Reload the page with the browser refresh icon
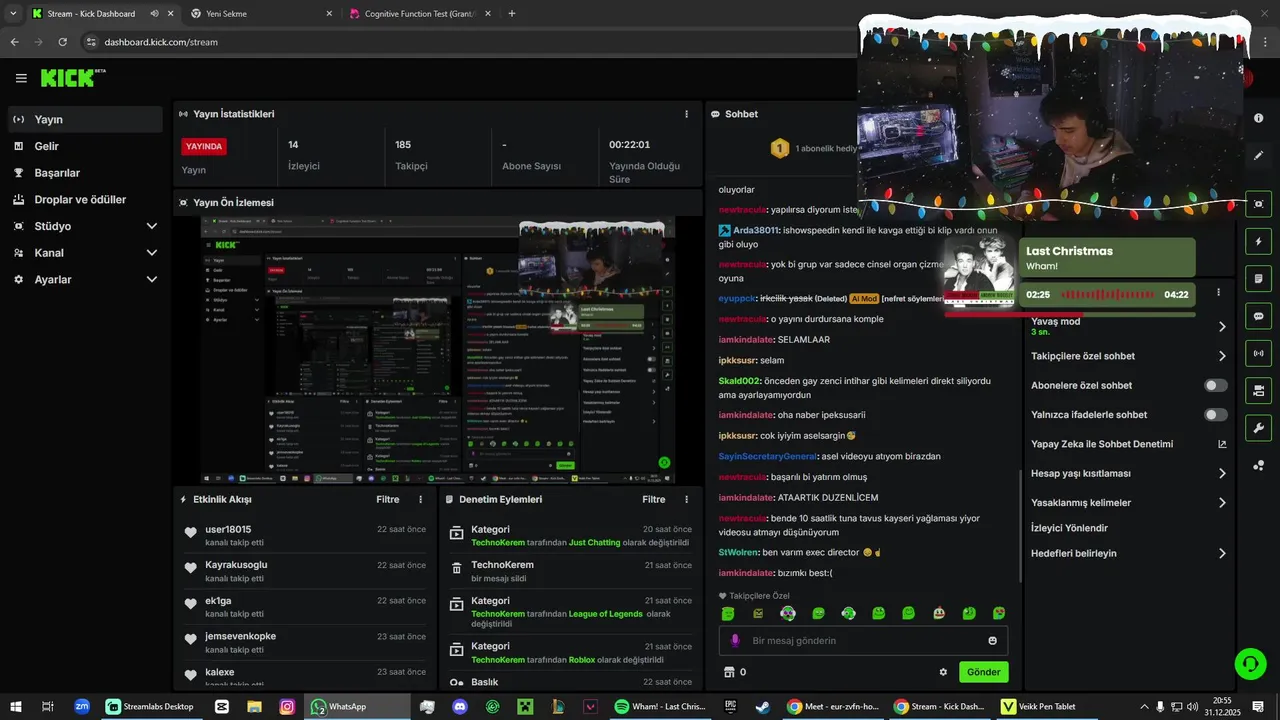The image size is (1280, 720). tap(62, 42)
